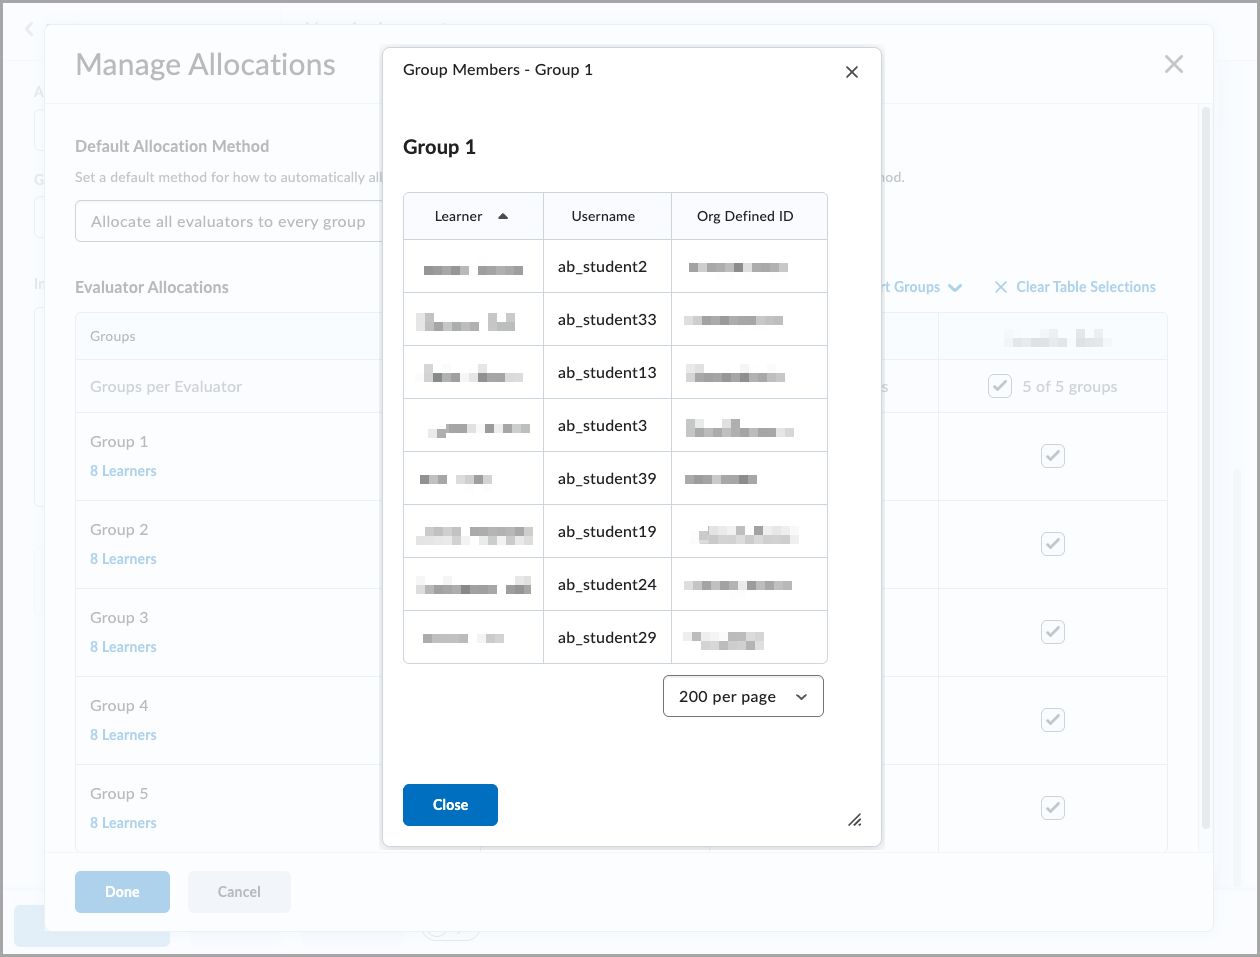Open the Allocate all evaluators to every group dropdown

tap(228, 221)
